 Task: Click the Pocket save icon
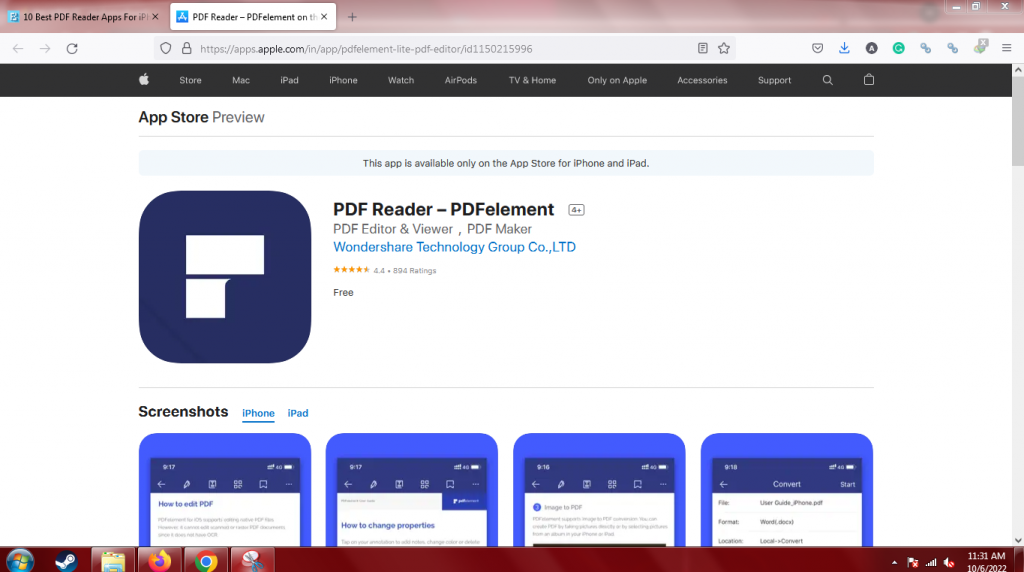pos(818,48)
